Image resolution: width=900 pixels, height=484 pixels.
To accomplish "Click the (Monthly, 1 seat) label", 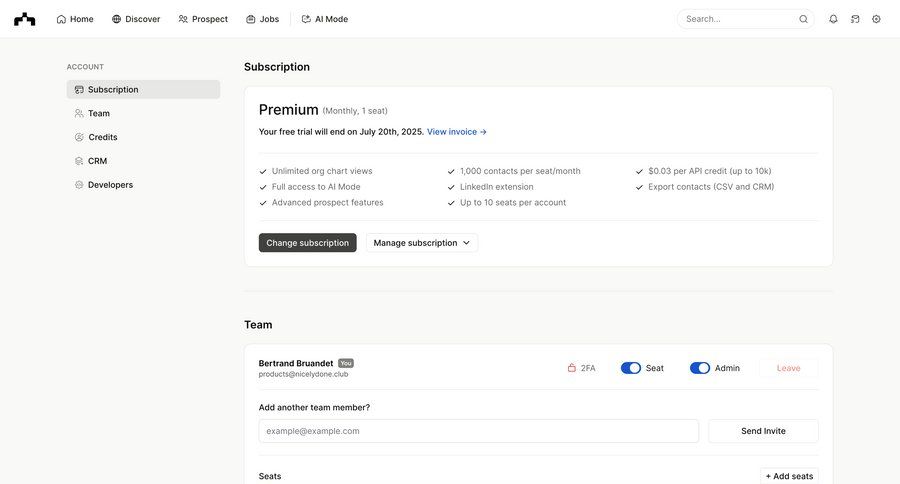I will [355, 111].
